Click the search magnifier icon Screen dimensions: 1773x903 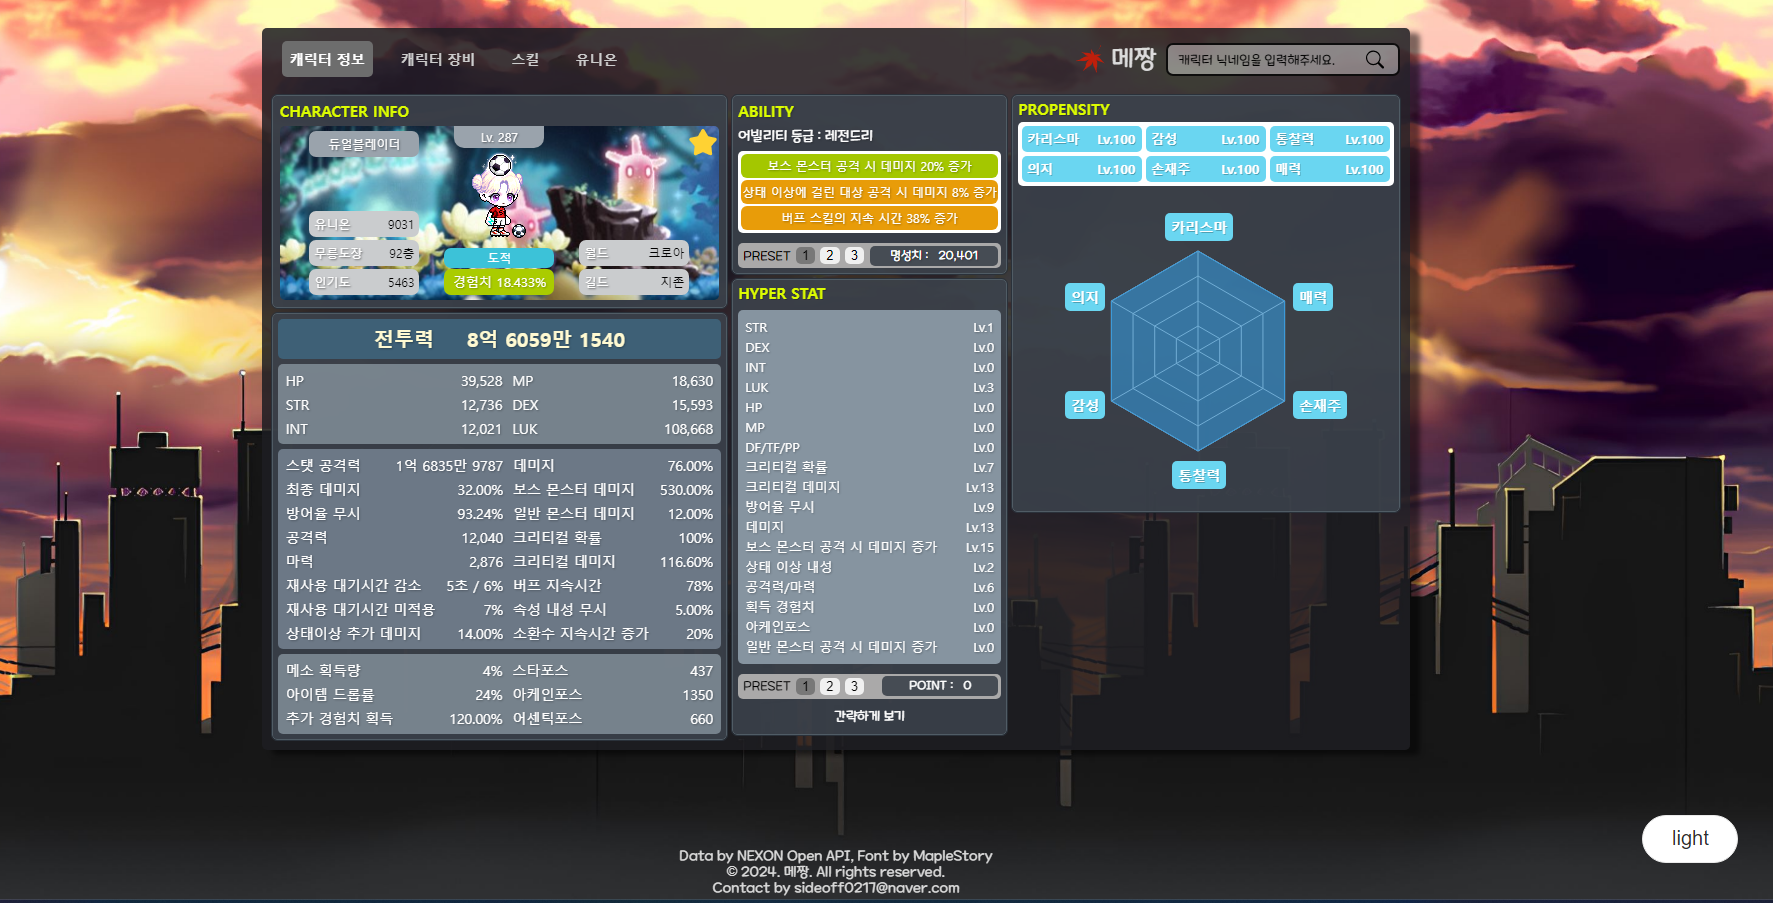1375,60
